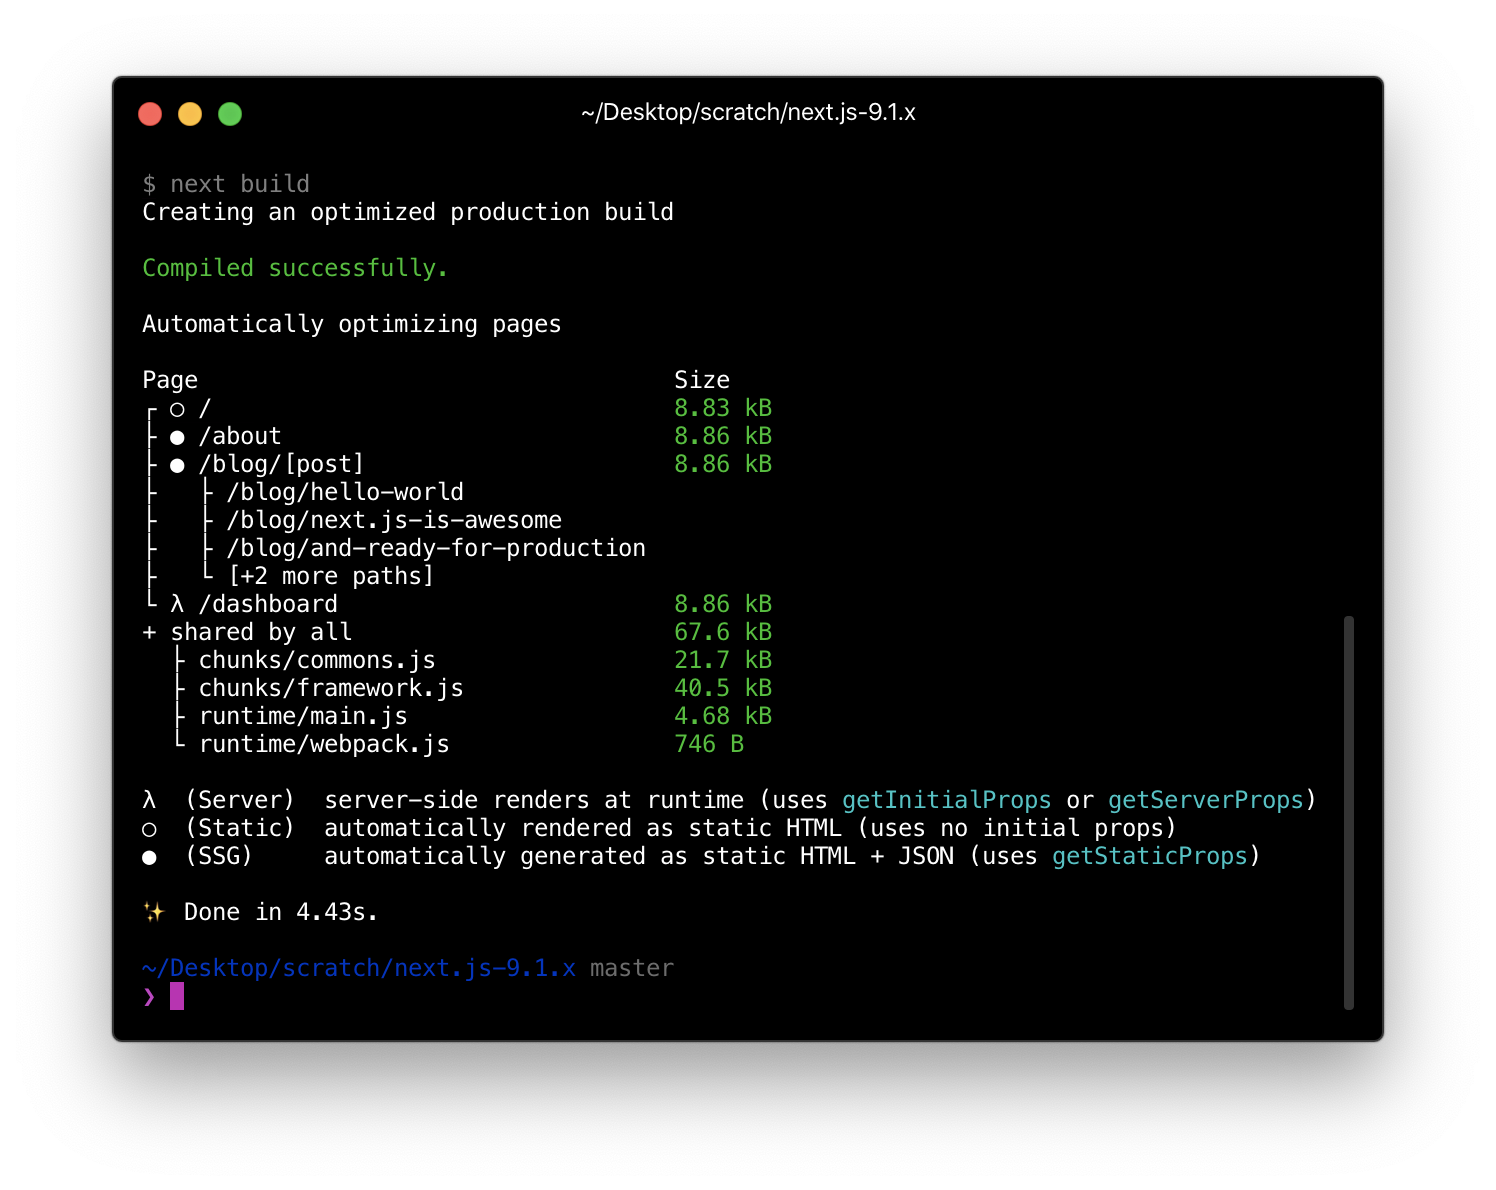This screenshot has height=1190, width=1496.
Task: Click 'Done in 4.43s.' text
Action: (281, 912)
